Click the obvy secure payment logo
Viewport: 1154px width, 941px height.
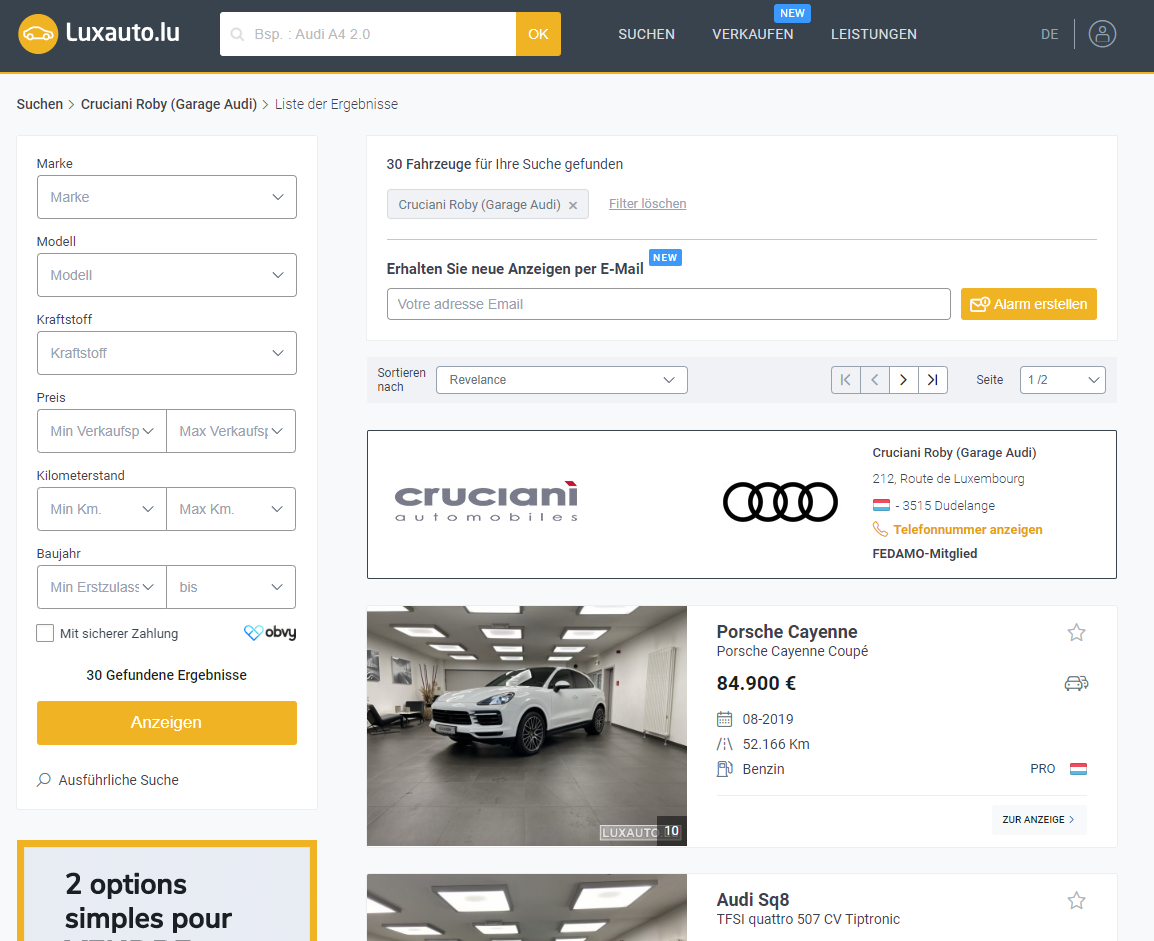point(270,633)
